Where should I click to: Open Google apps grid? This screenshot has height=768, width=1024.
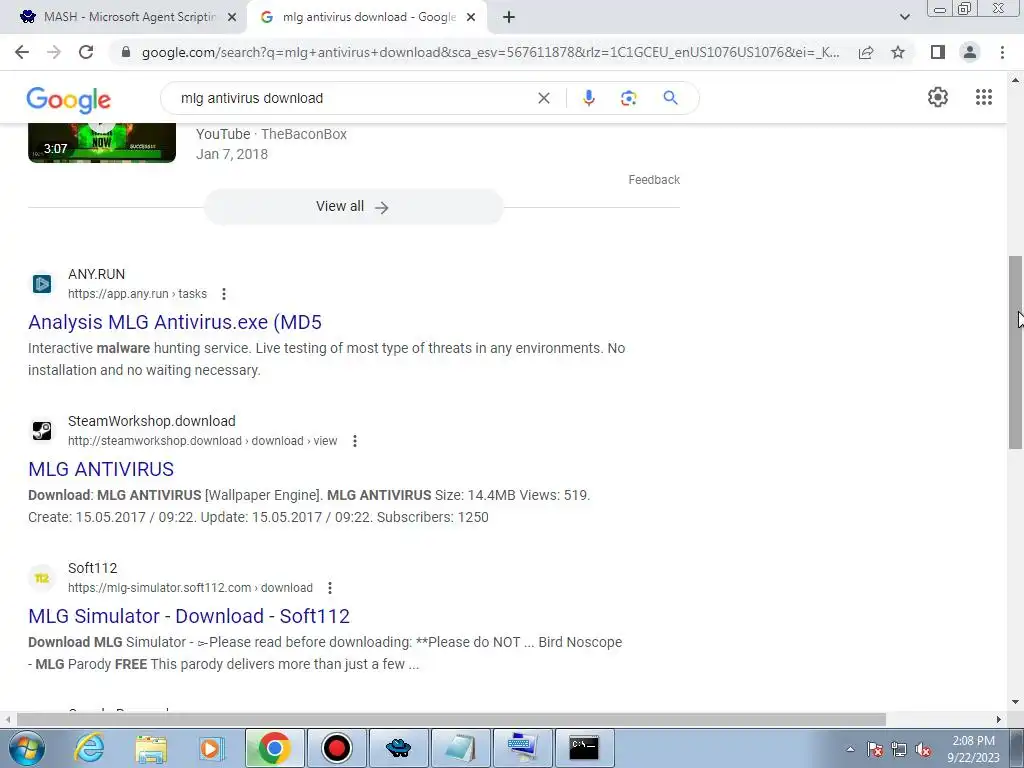pyautogui.click(x=984, y=97)
